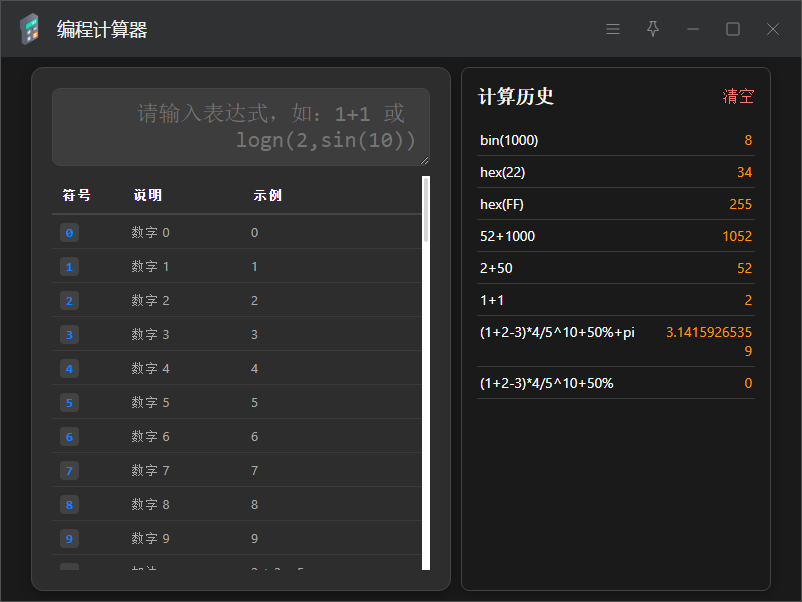Click the symbol 5 badge
Image resolution: width=802 pixels, height=602 pixels.
69,403
